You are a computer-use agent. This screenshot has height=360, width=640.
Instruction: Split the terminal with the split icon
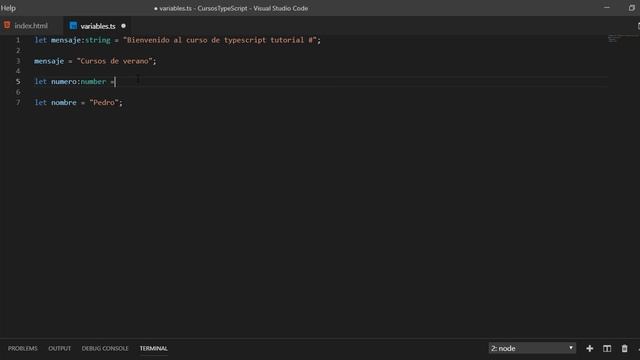click(607, 348)
